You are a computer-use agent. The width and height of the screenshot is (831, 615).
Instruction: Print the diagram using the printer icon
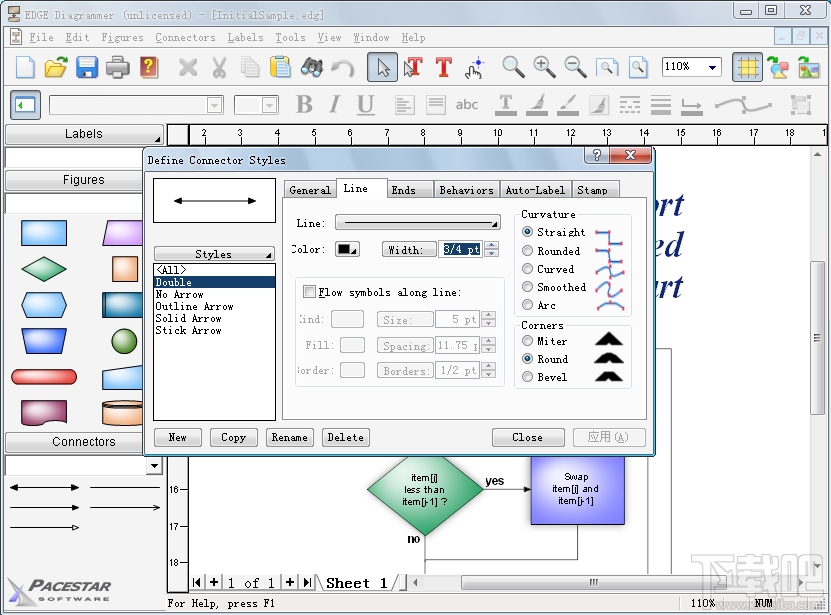117,67
